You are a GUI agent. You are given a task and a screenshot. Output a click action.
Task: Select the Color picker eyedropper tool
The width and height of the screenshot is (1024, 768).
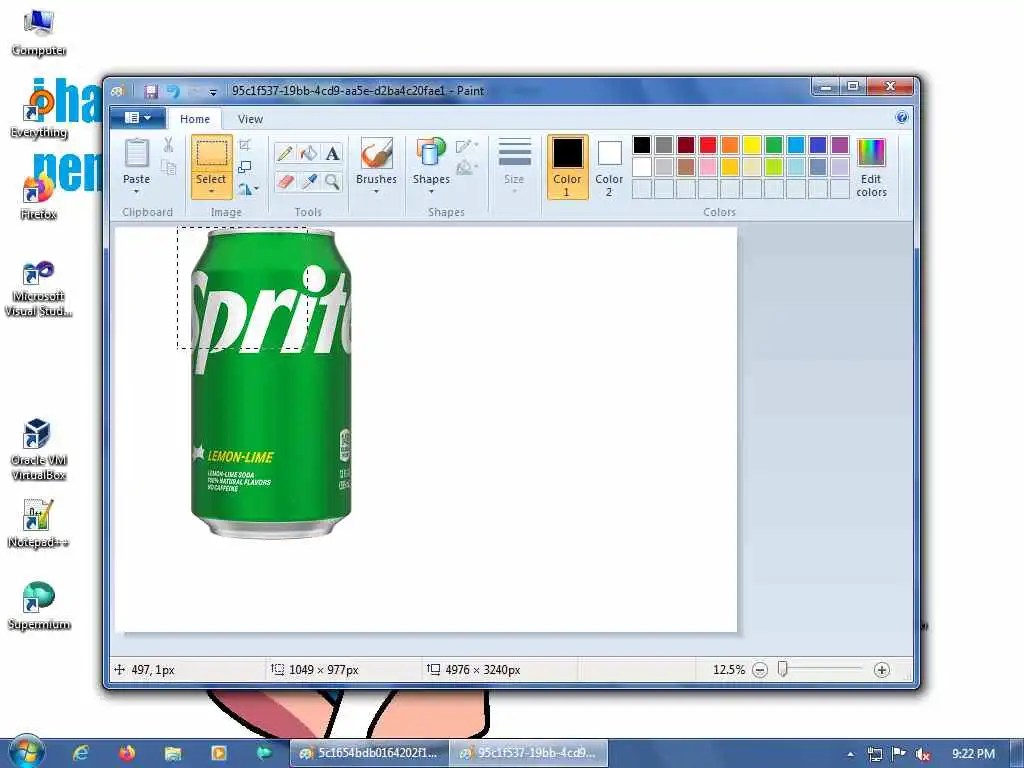pyautogui.click(x=308, y=181)
